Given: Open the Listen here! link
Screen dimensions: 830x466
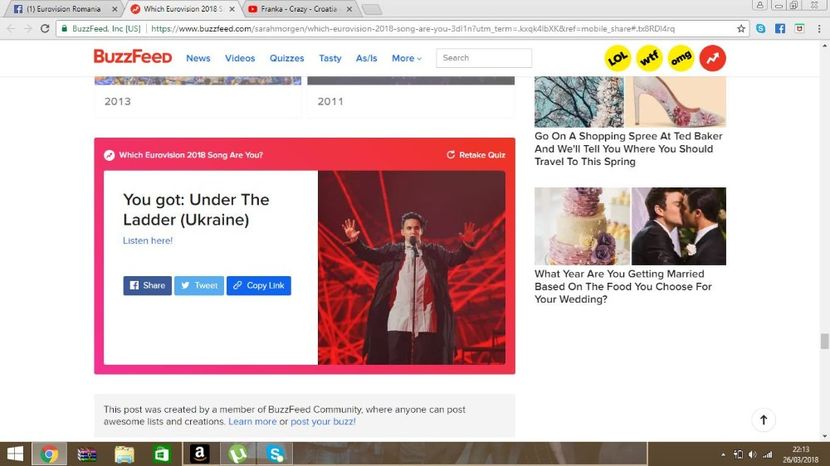Looking at the screenshot, I should pyautogui.click(x=148, y=240).
